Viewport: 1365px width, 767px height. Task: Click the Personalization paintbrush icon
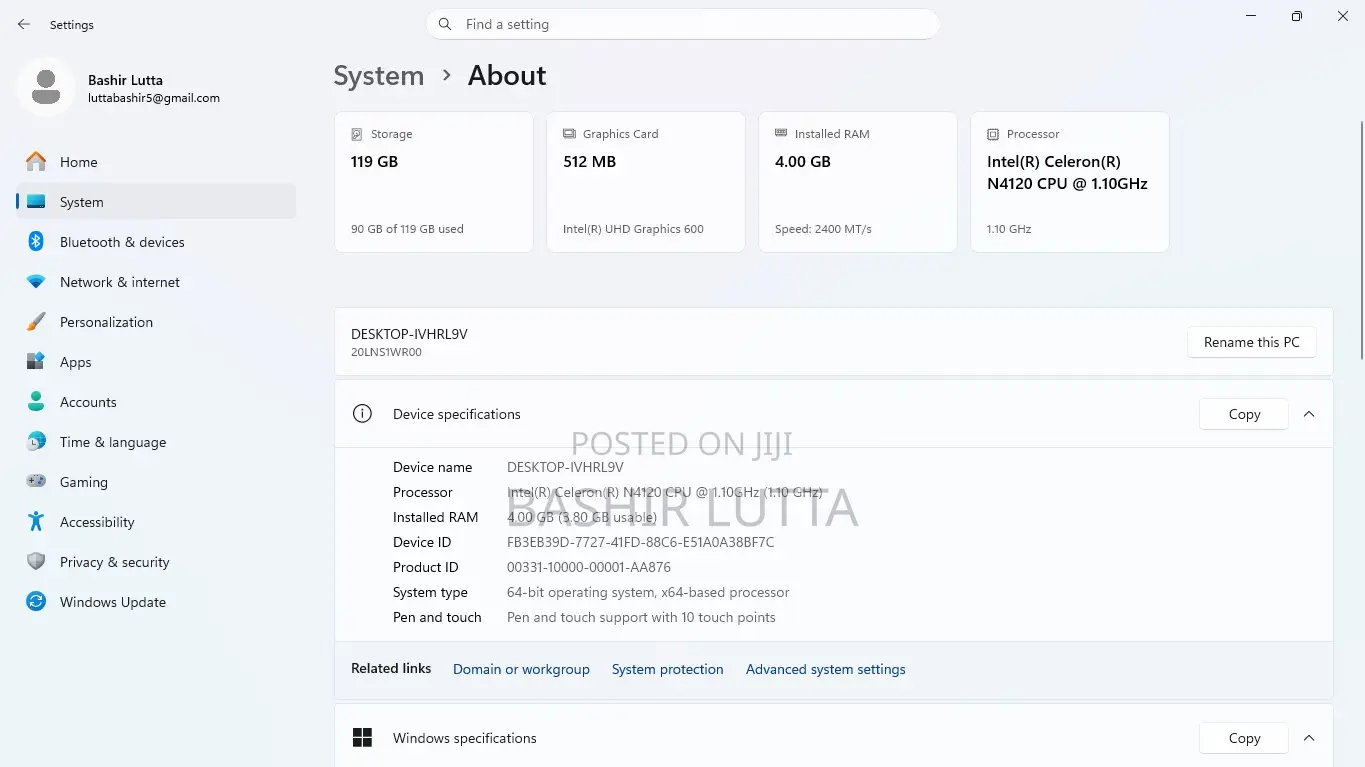(36, 322)
